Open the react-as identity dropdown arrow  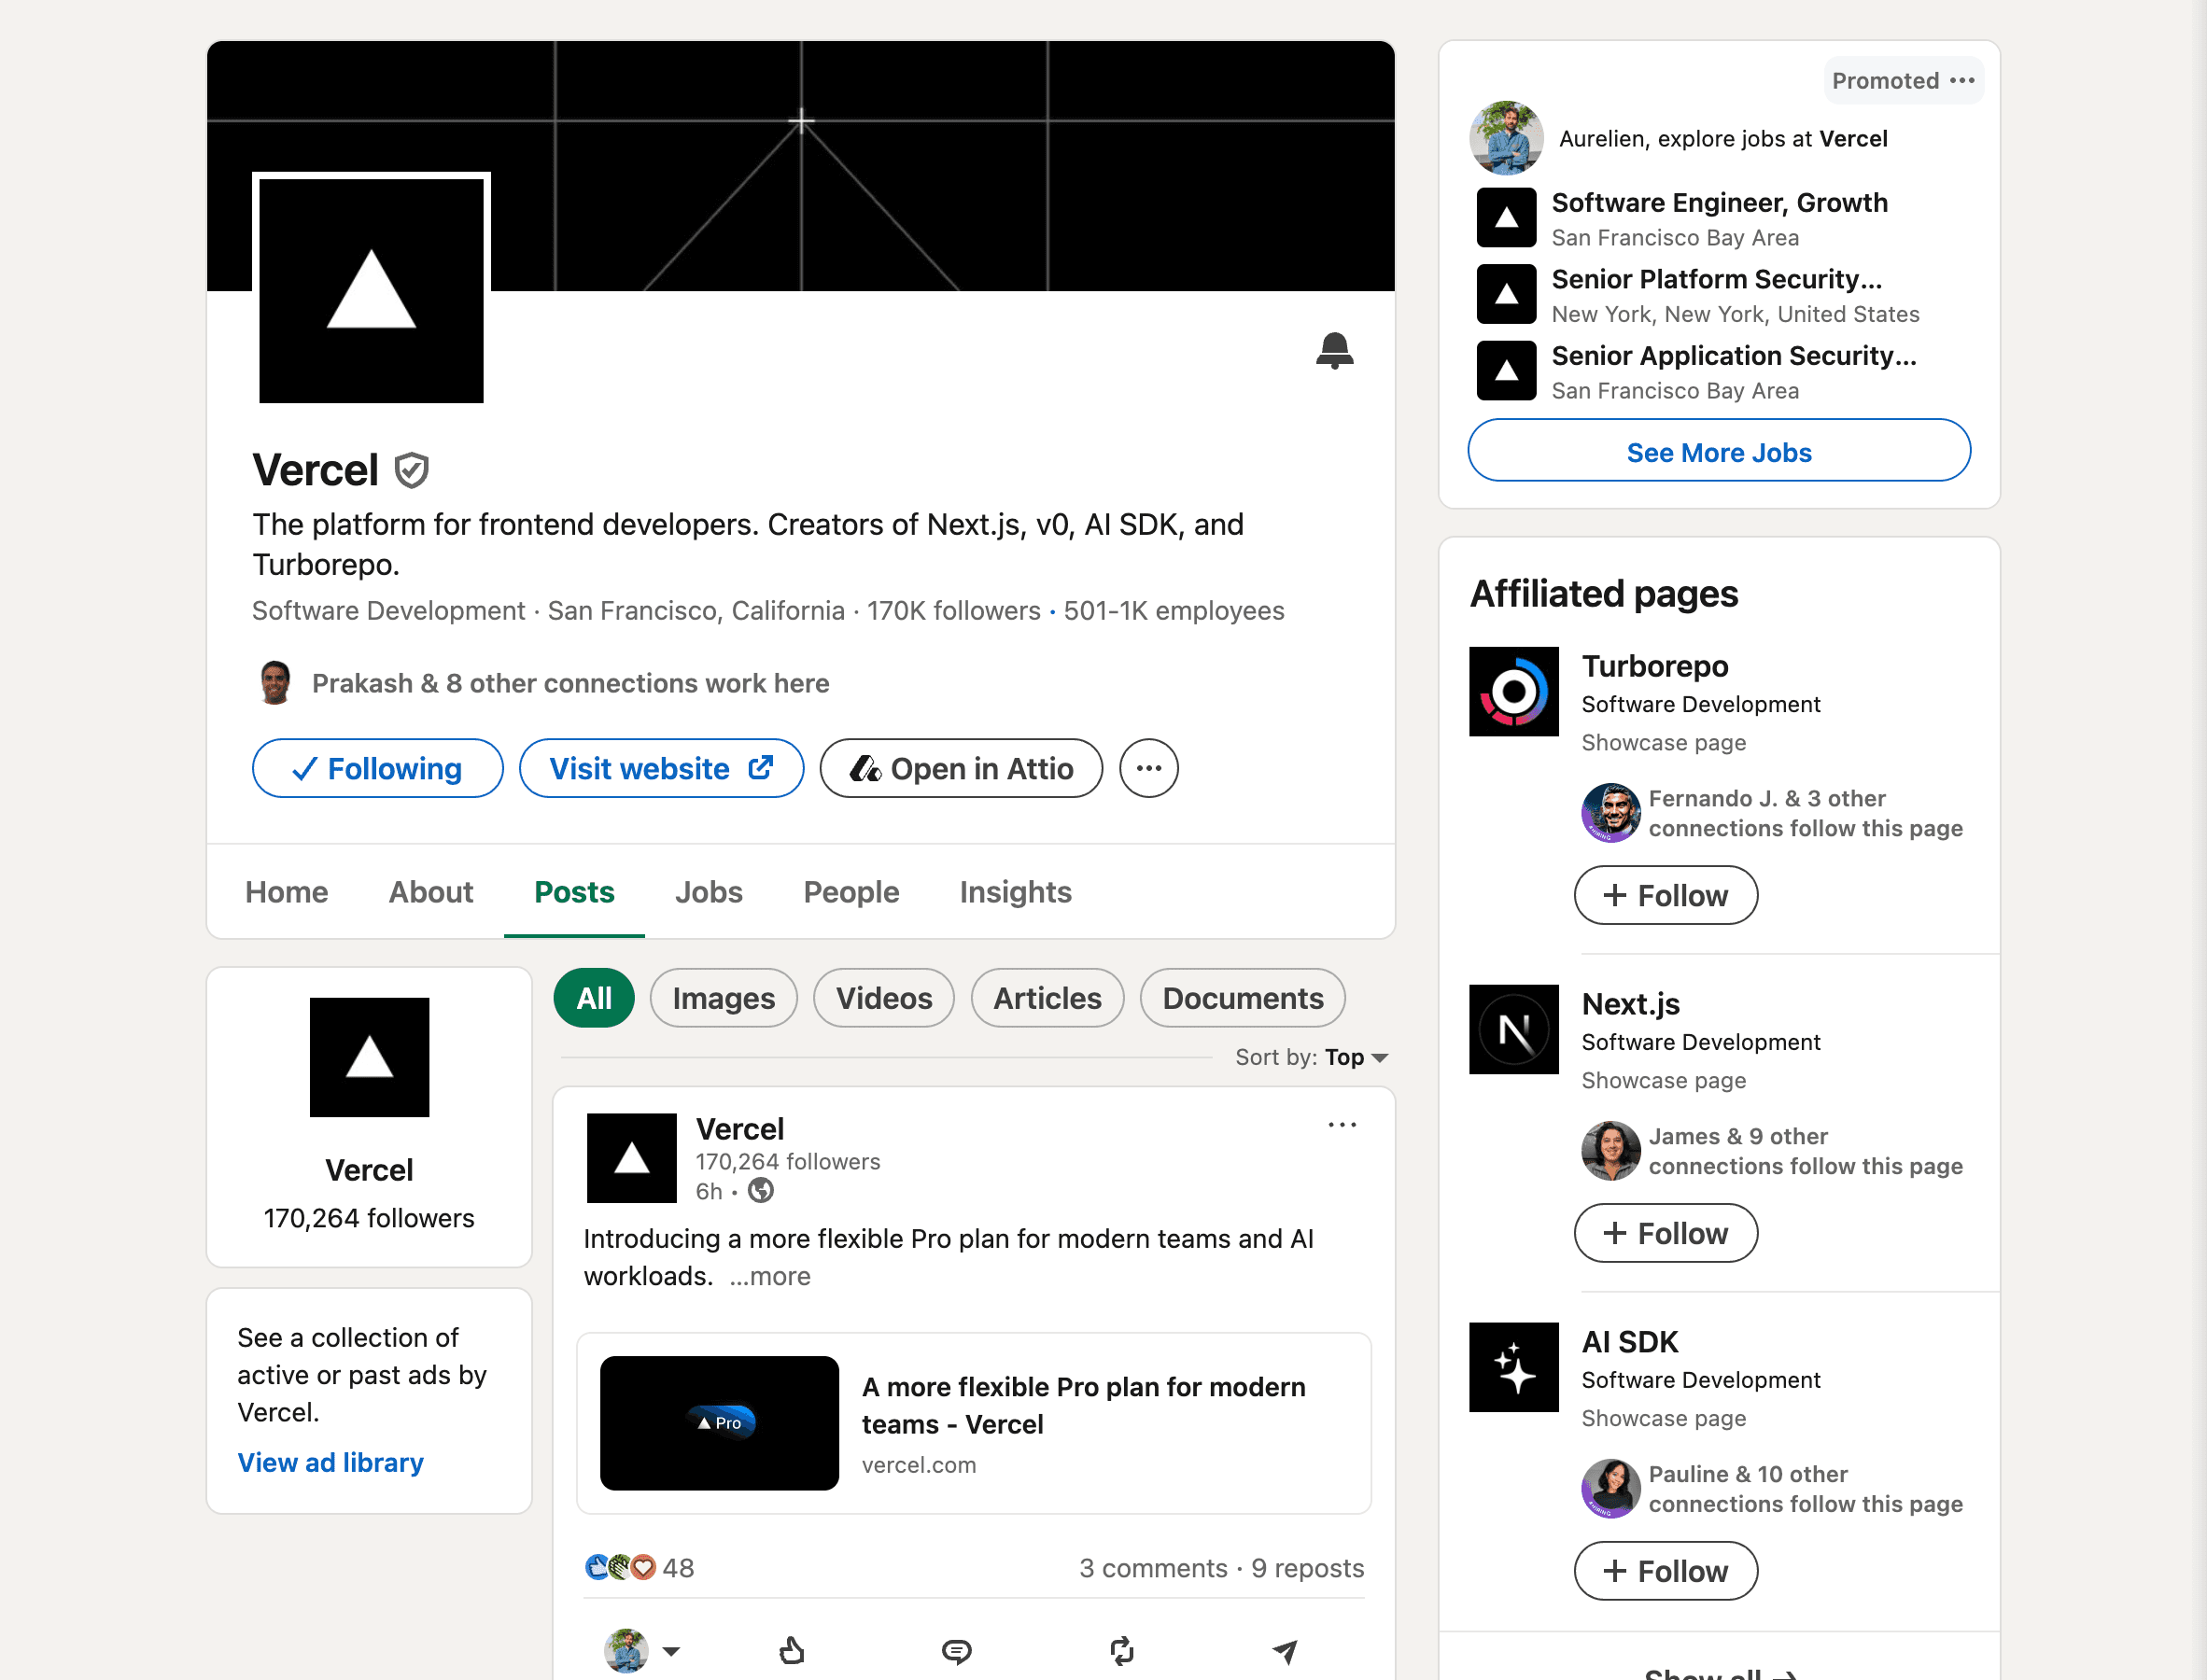click(x=671, y=1651)
